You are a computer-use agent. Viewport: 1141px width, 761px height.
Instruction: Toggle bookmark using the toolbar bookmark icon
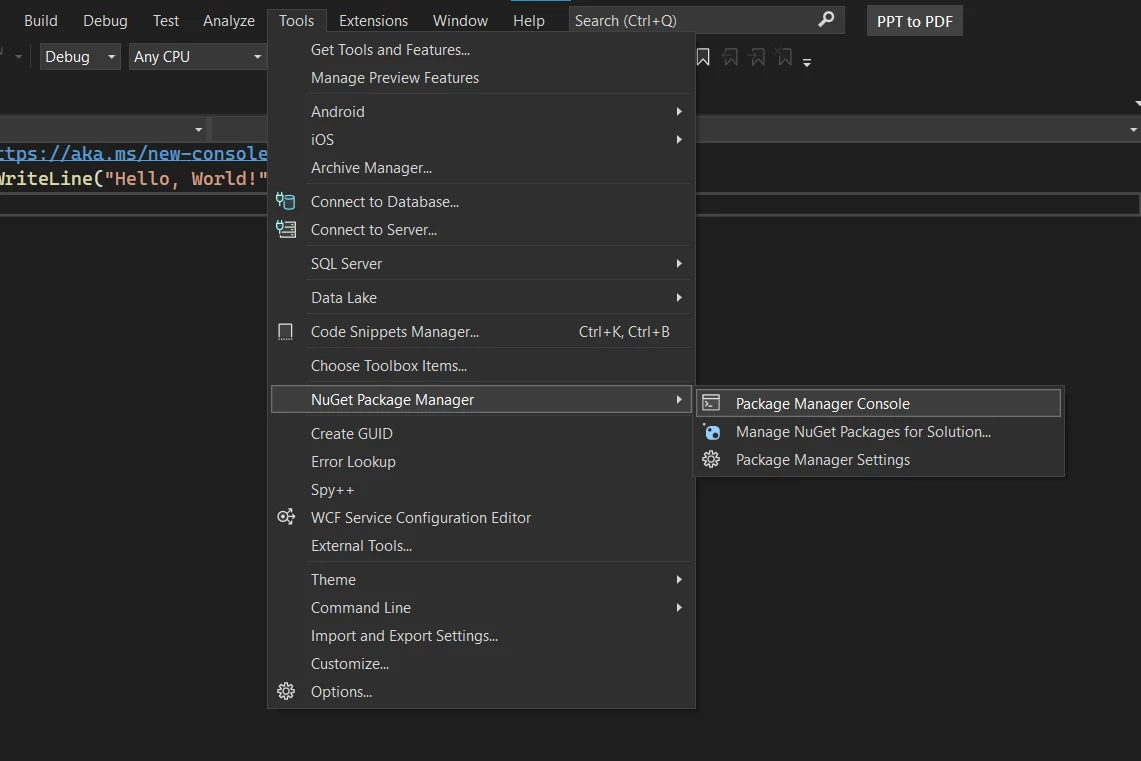(x=703, y=58)
